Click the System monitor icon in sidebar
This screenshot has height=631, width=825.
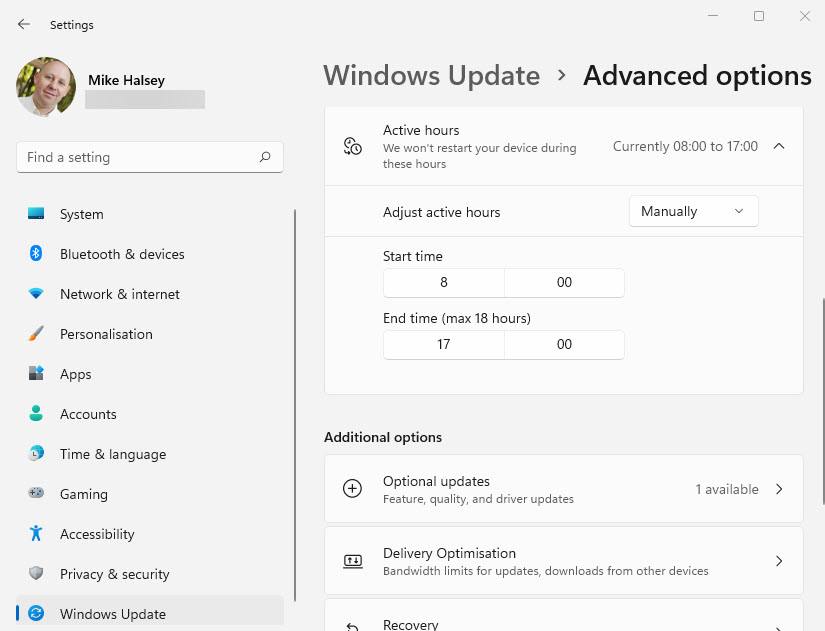coord(36,214)
